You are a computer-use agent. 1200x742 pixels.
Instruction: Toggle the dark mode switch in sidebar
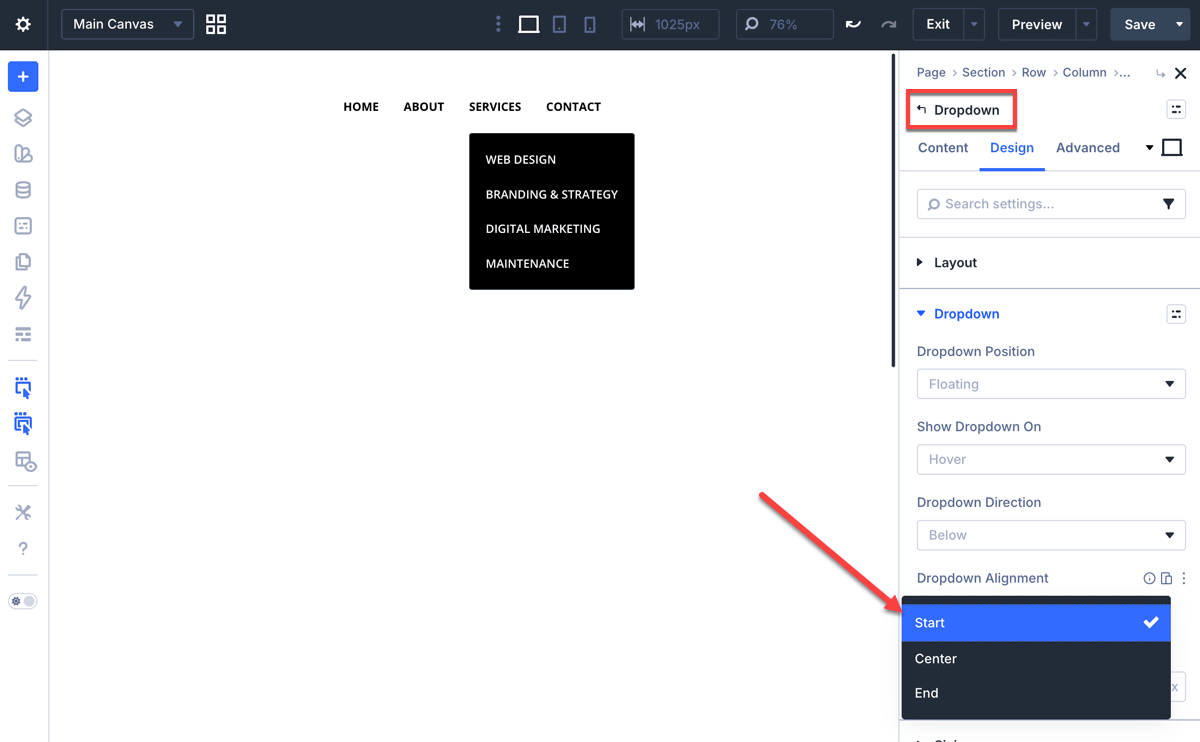23,601
